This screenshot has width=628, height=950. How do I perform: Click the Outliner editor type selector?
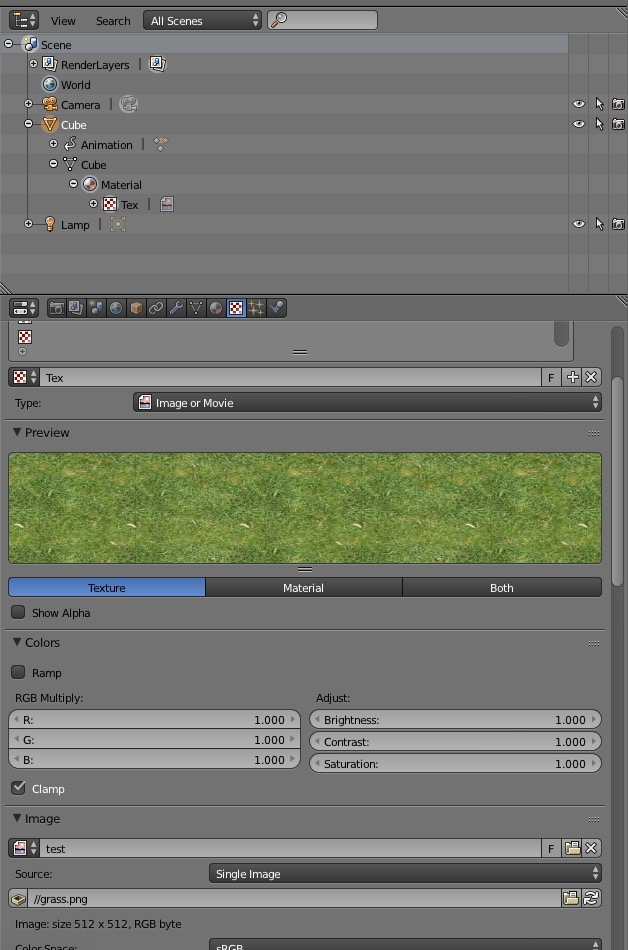24,21
